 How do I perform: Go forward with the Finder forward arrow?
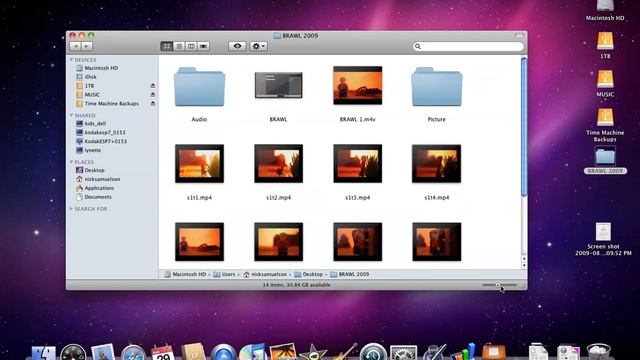click(87, 46)
